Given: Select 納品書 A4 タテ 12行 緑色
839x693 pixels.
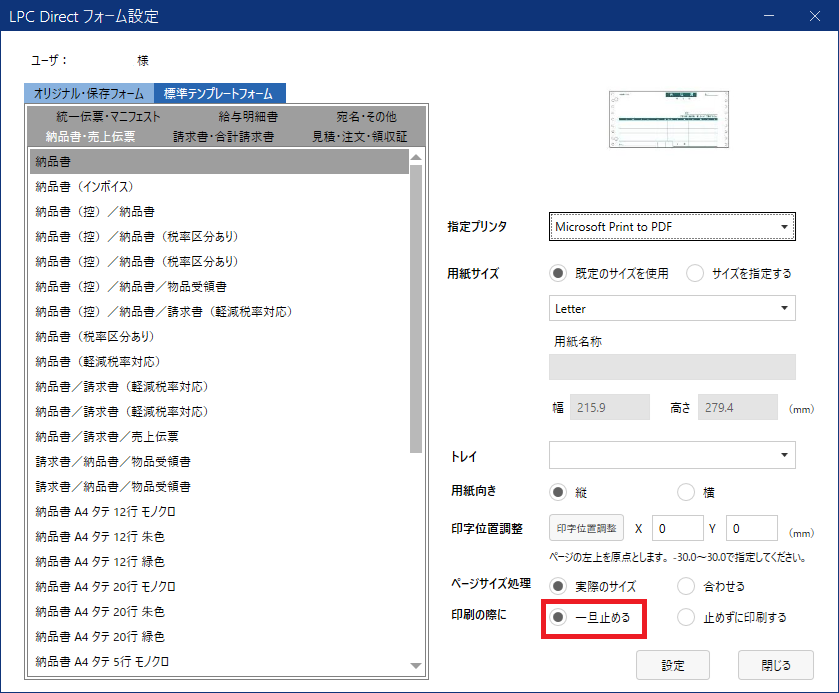Looking at the screenshot, I should point(219,561).
